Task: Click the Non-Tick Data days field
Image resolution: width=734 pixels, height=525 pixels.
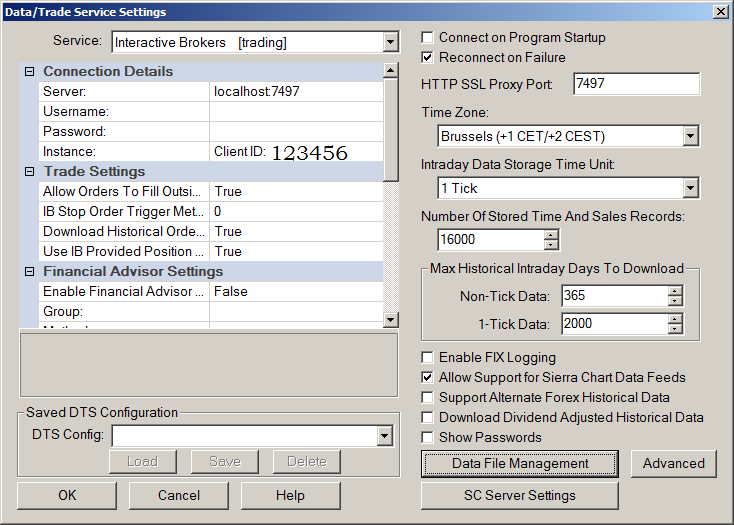Action: (x=615, y=296)
